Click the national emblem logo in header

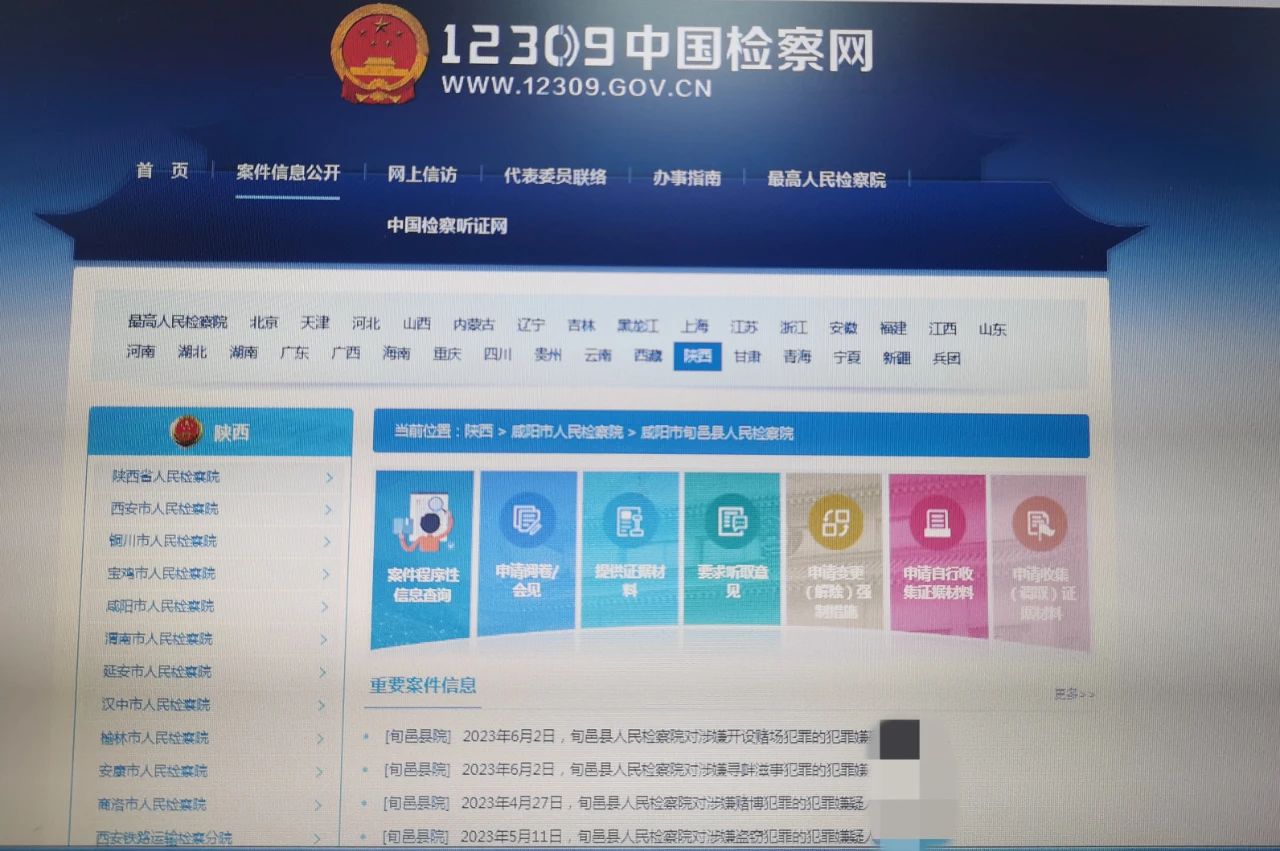pos(379,54)
